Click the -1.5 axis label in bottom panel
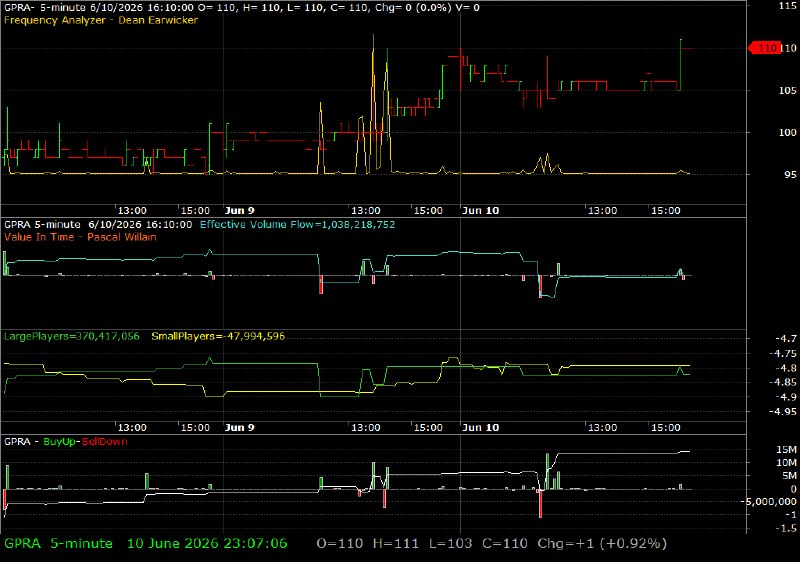This screenshot has width=800, height=562. [786, 529]
